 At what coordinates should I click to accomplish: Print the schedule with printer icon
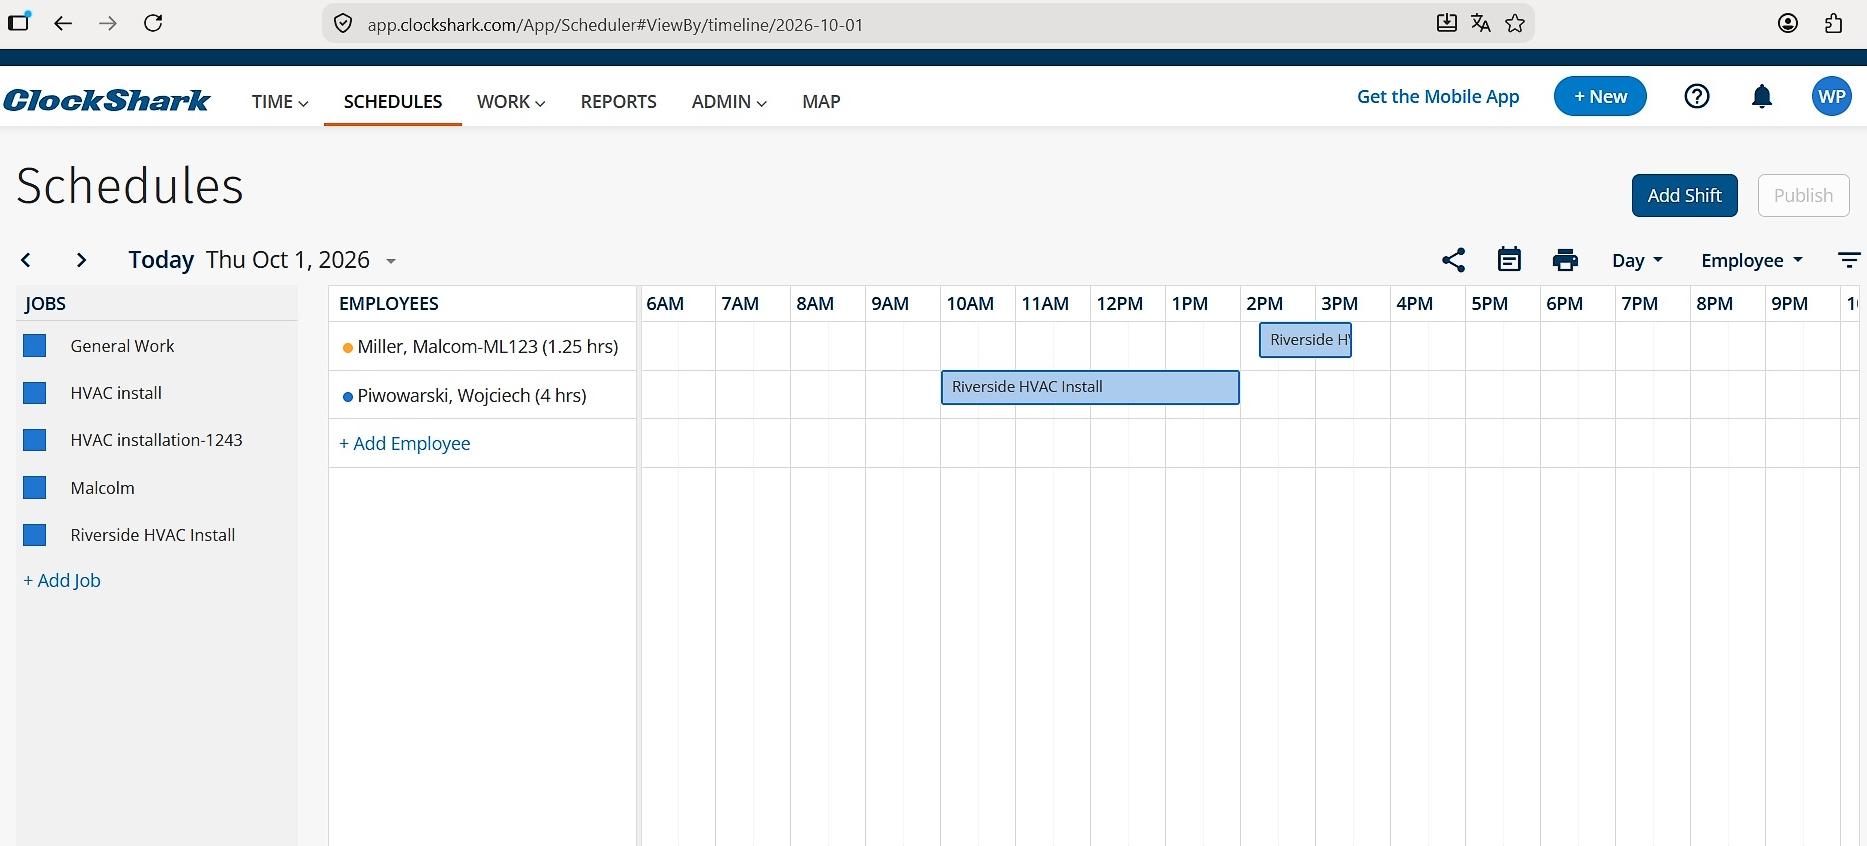pos(1565,260)
